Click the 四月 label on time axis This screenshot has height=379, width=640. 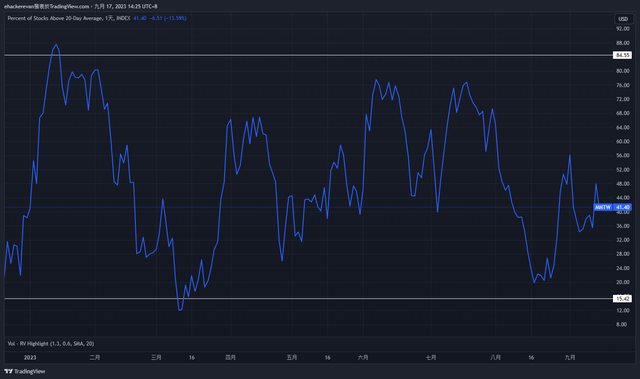click(x=230, y=357)
